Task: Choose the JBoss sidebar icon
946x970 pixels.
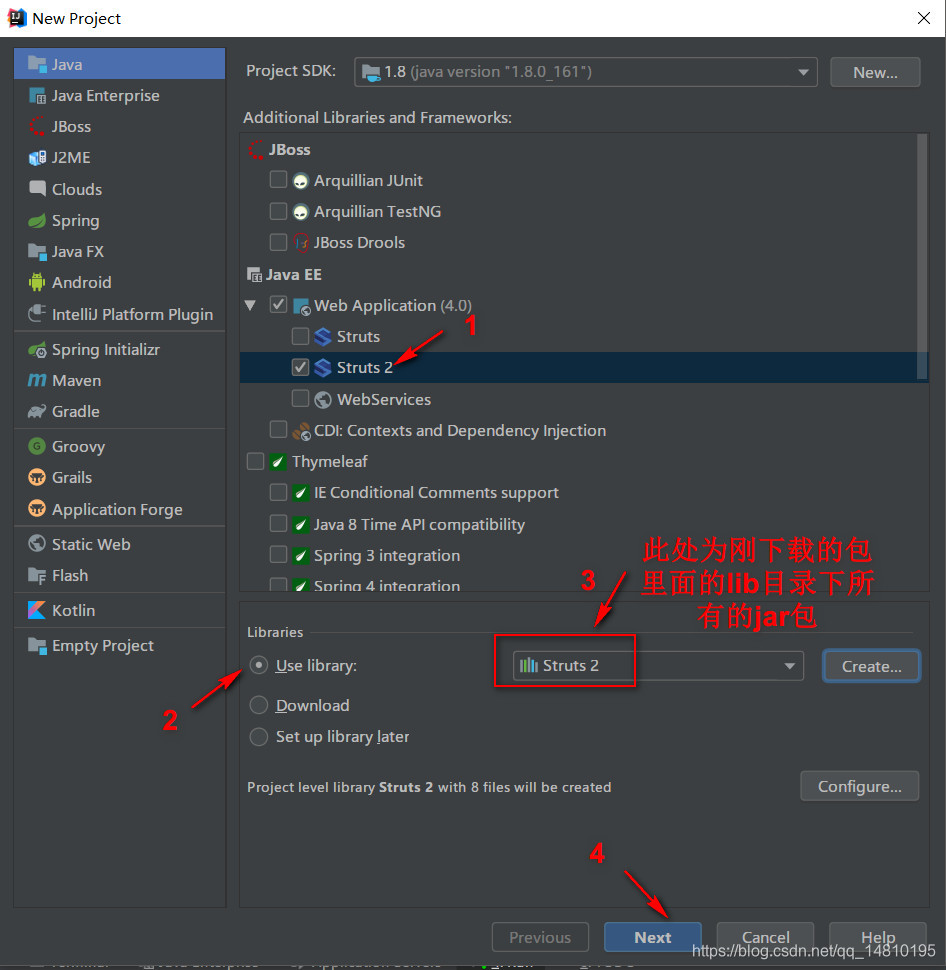Action: pyautogui.click(x=37, y=126)
